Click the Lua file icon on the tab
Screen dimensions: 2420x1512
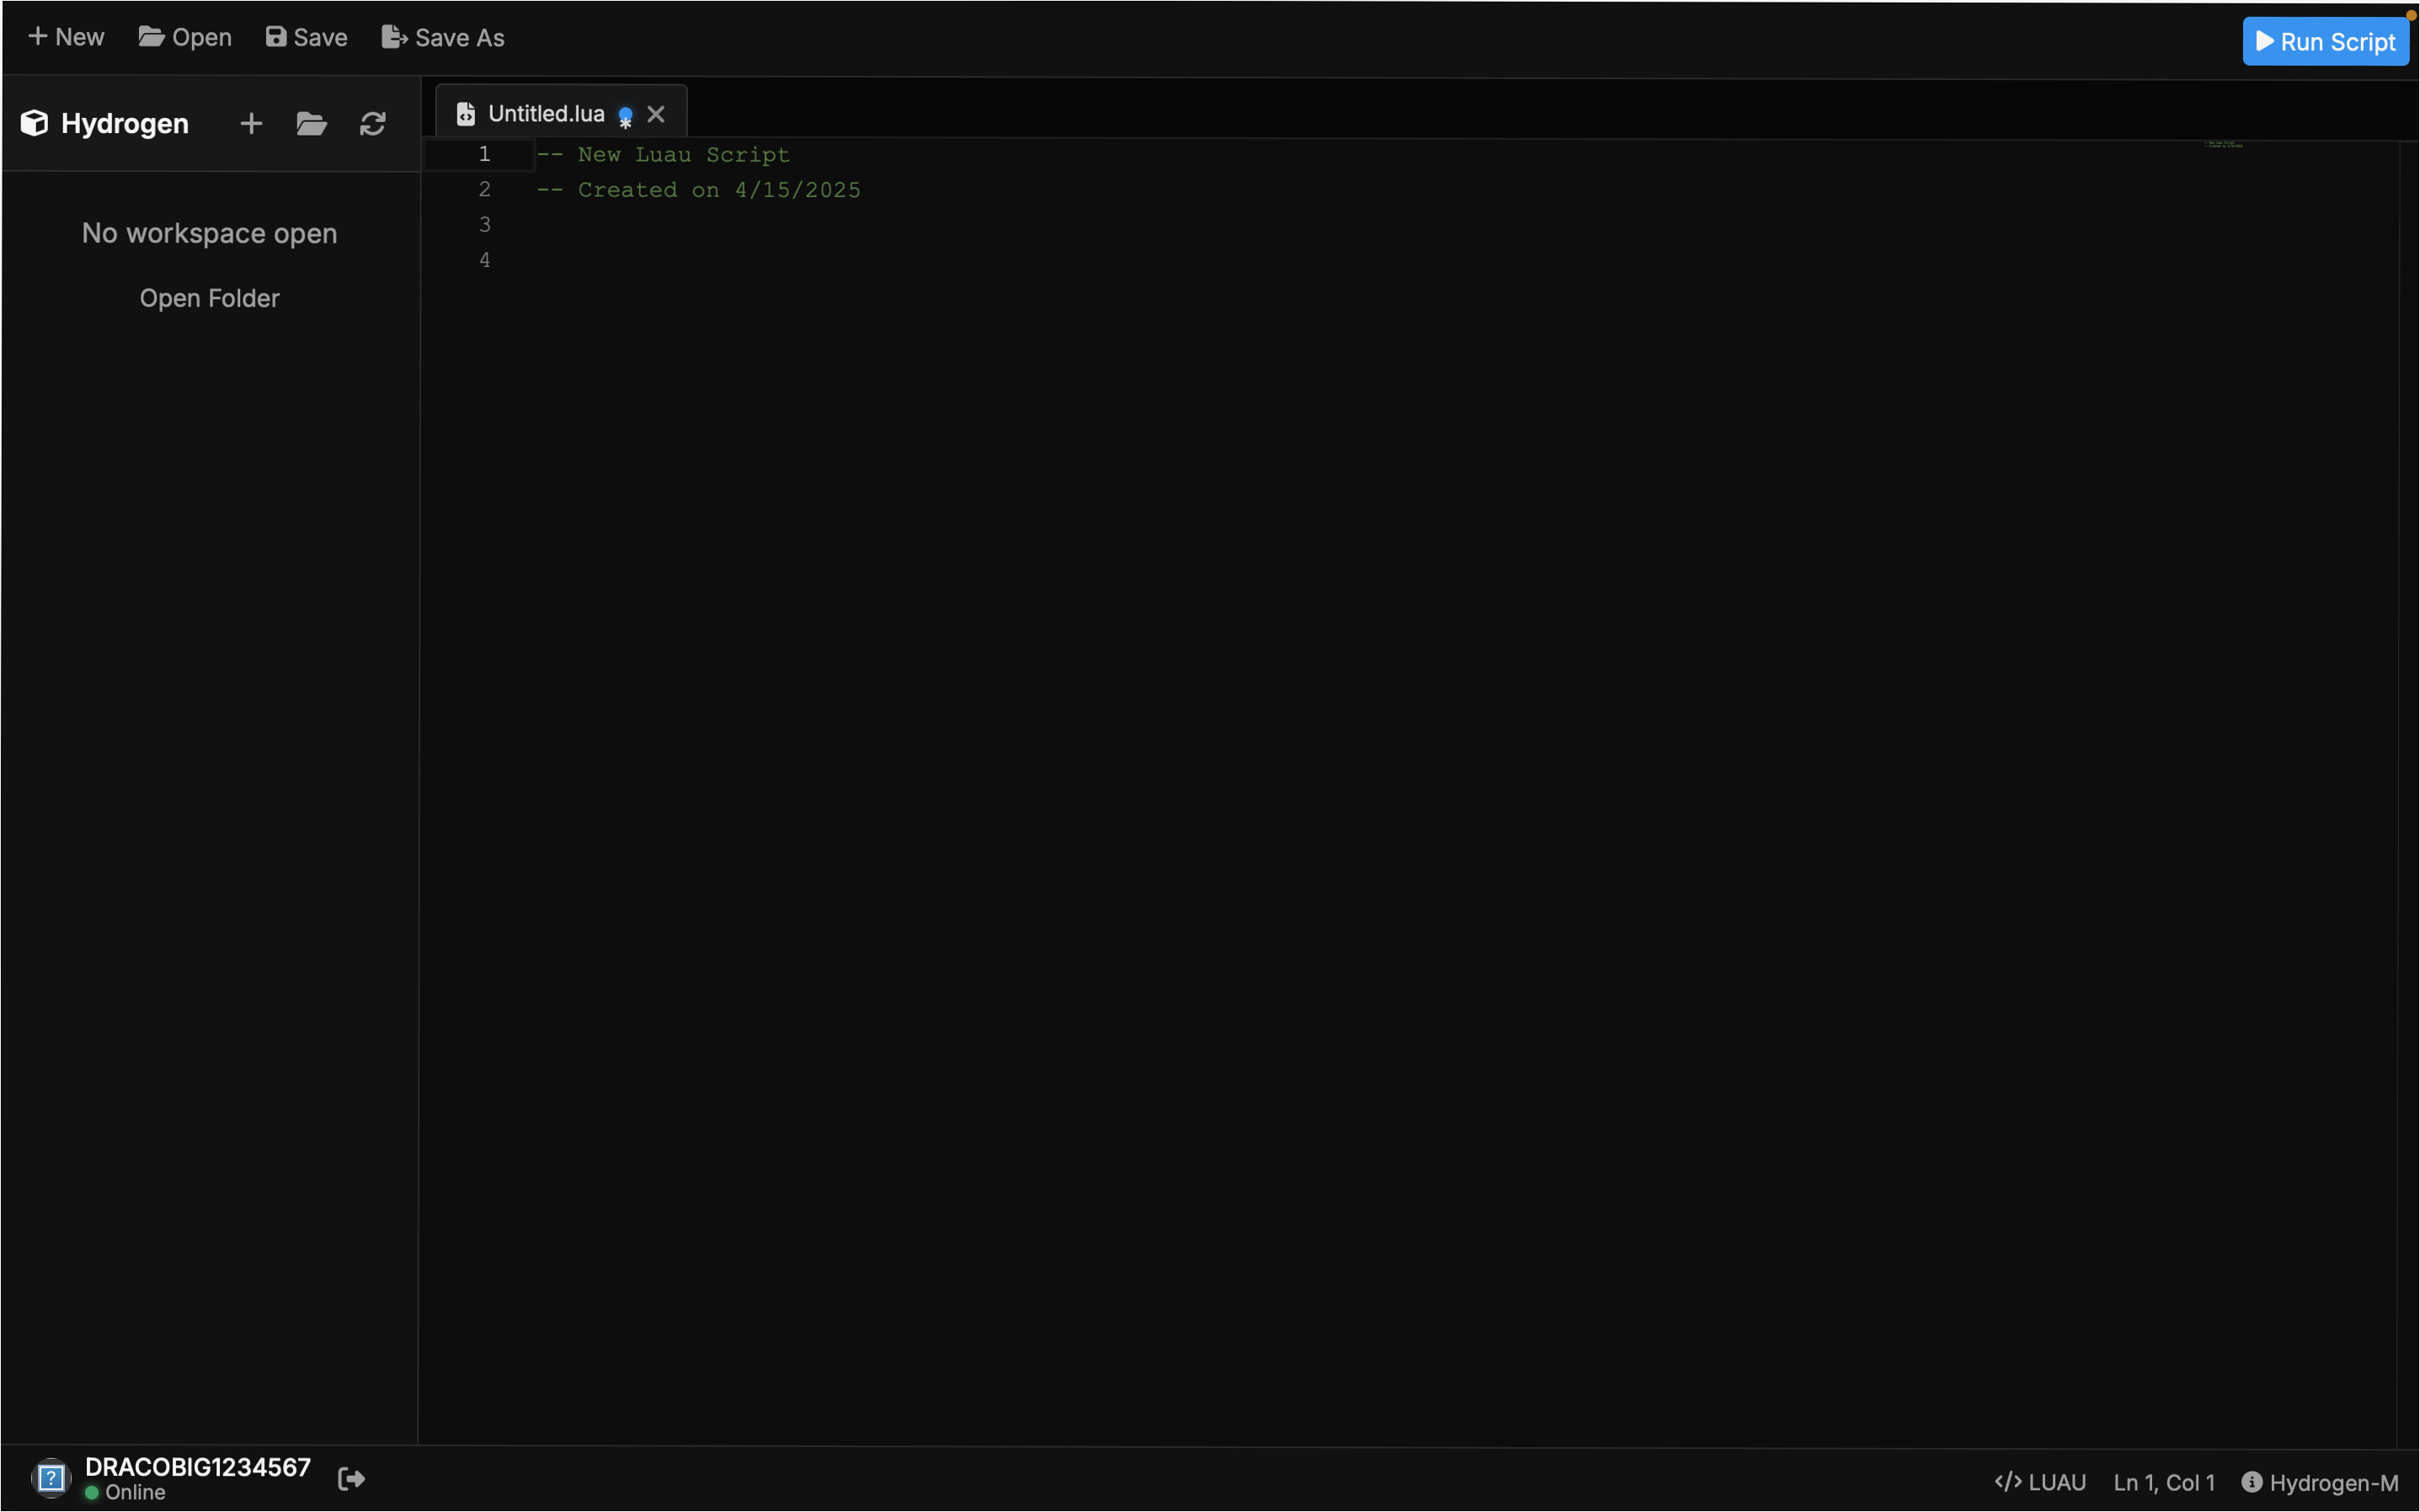(x=466, y=114)
